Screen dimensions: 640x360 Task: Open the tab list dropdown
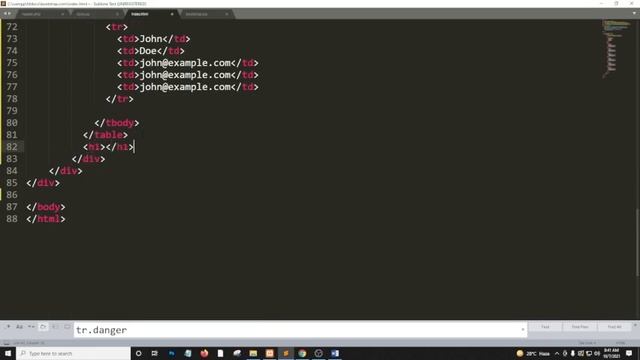(x=634, y=13)
